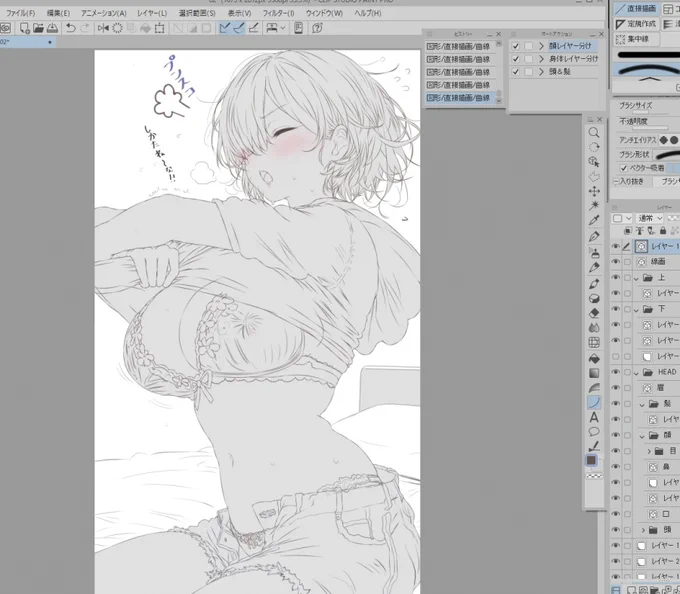The width and height of the screenshot is (680, 594).
Task: Select the Blend droplets tool
Action: [594, 328]
